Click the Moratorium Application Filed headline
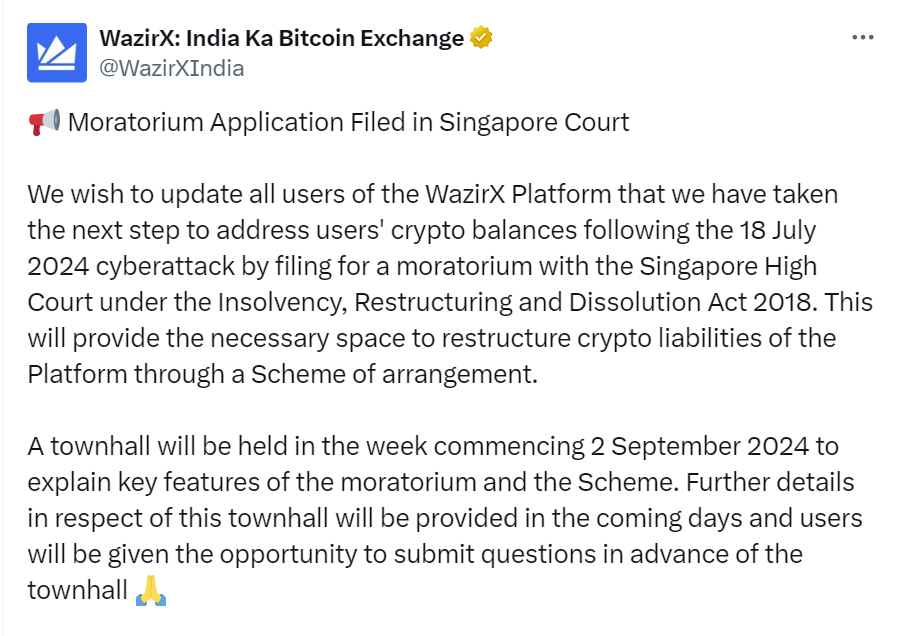The image size is (901, 636). click(349, 122)
